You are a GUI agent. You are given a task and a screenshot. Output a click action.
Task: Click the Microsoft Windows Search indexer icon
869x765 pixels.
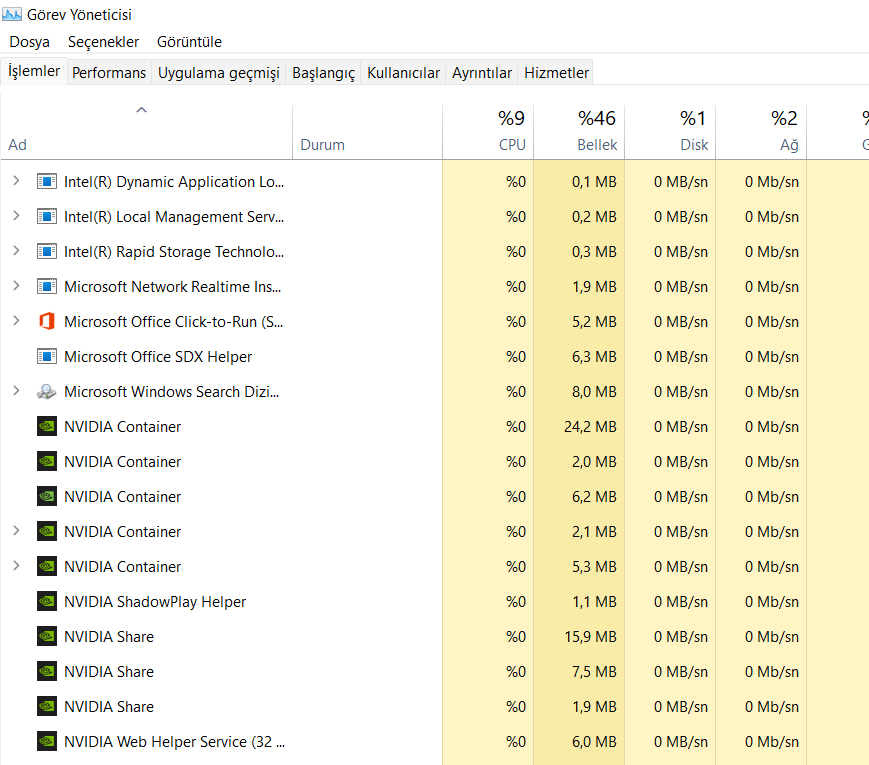coord(46,391)
